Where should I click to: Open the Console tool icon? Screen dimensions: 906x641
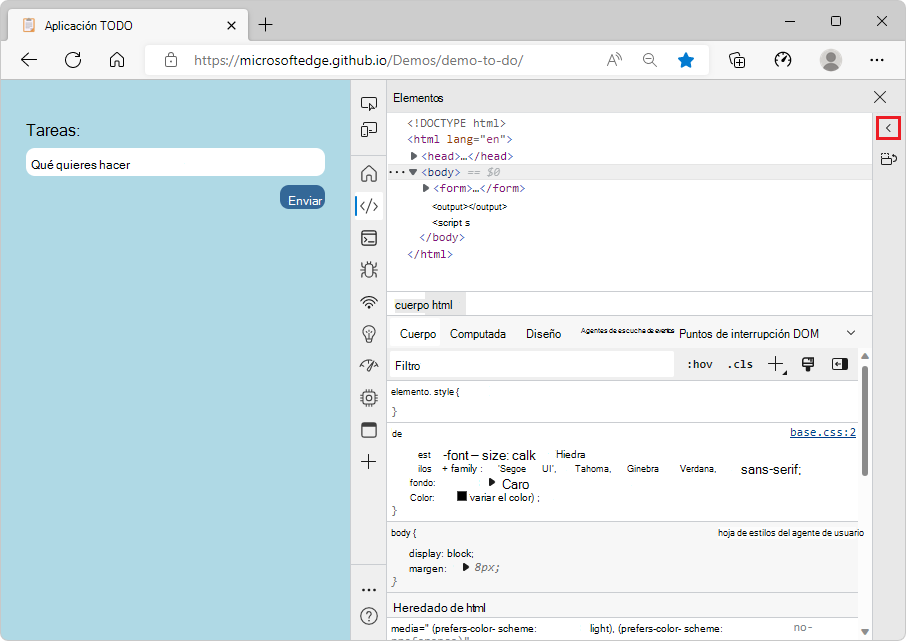[x=369, y=238]
